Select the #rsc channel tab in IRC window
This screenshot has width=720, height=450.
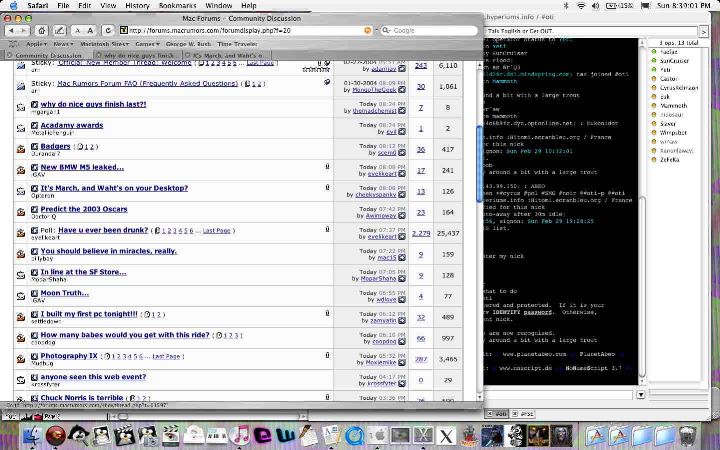pyautogui.click(x=523, y=414)
